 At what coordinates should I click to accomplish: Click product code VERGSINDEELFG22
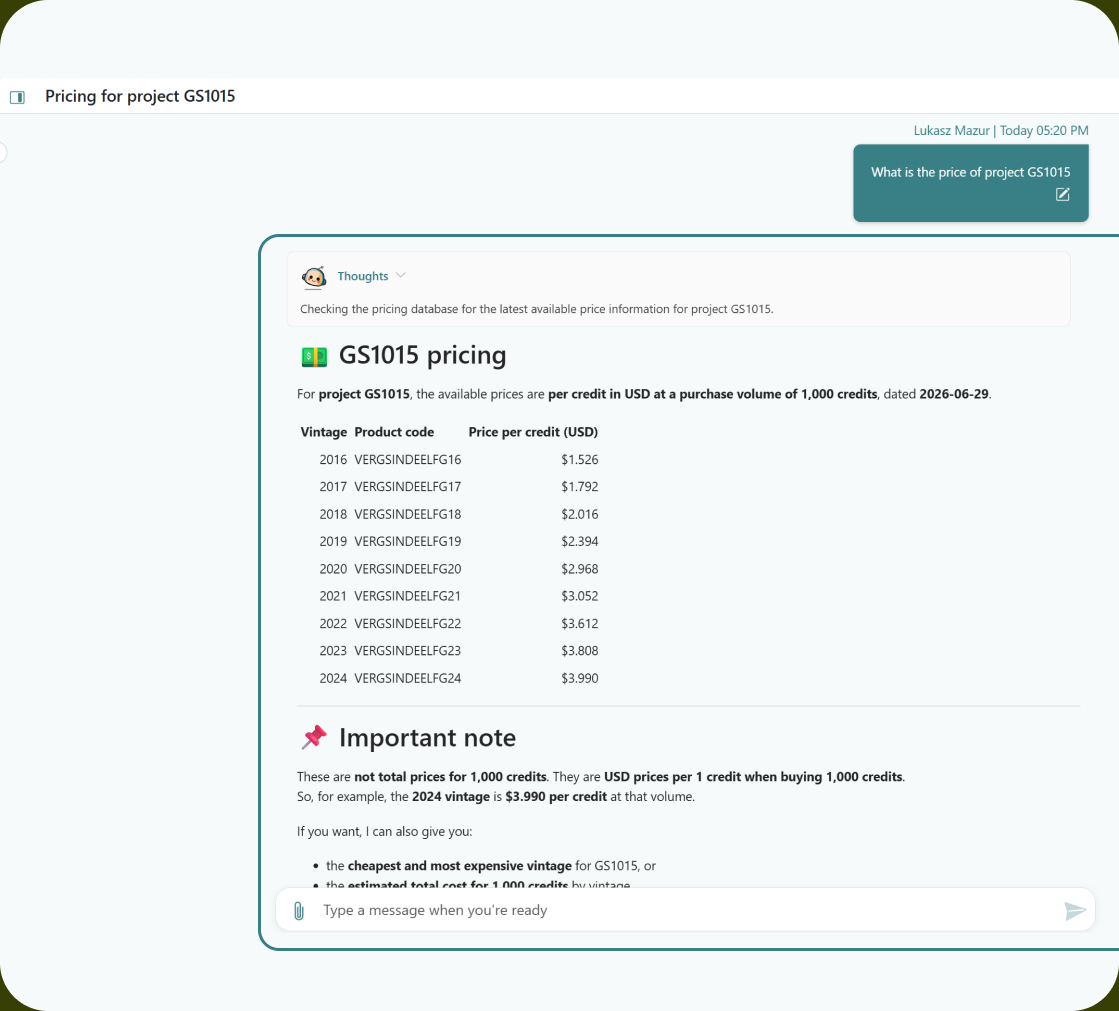(x=407, y=624)
